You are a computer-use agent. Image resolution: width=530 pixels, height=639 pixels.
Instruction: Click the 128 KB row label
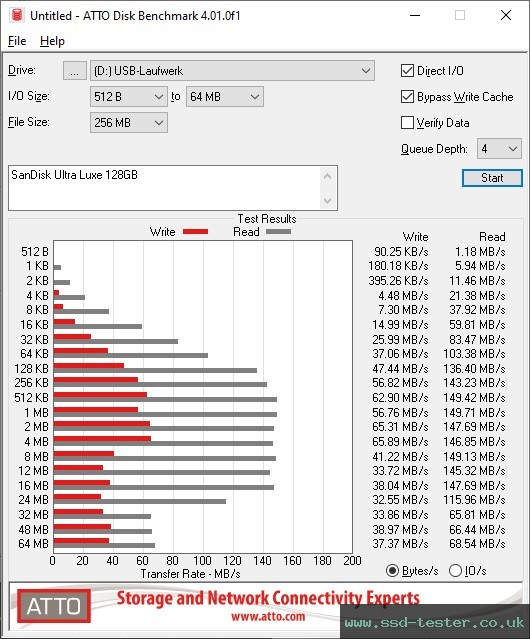point(31,369)
